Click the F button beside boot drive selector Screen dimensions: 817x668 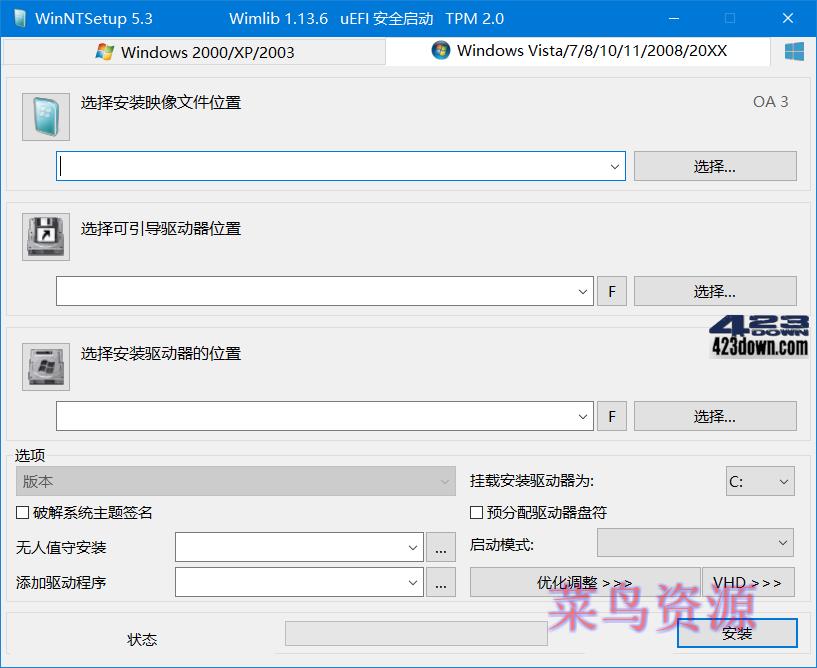pyautogui.click(x=611, y=291)
